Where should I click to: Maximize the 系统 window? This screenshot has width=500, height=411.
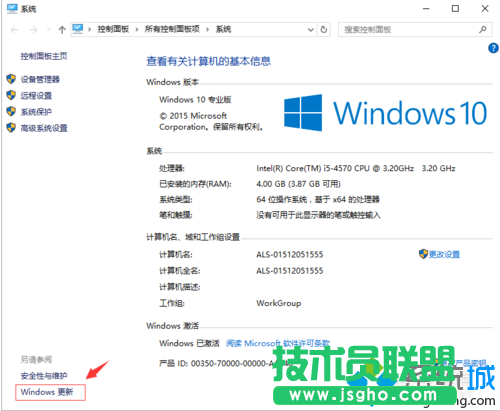point(455,9)
